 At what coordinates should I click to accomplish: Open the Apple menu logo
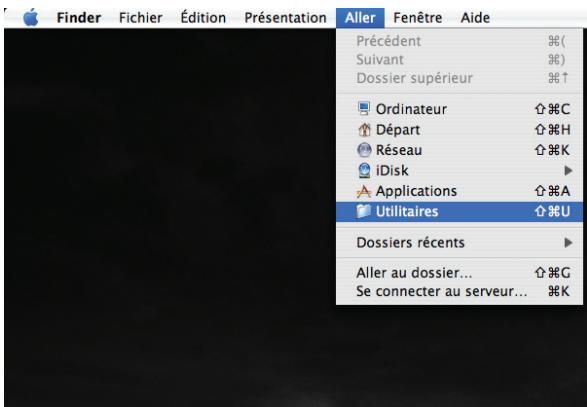31,18
